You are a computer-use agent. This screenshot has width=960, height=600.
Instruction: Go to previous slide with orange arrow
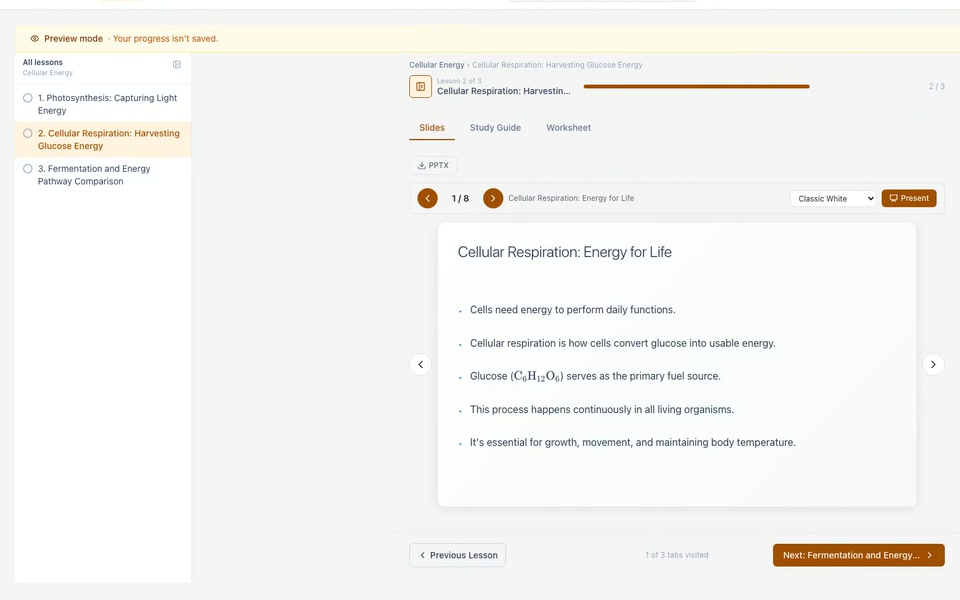pyautogui.click(x=427, y=198)
